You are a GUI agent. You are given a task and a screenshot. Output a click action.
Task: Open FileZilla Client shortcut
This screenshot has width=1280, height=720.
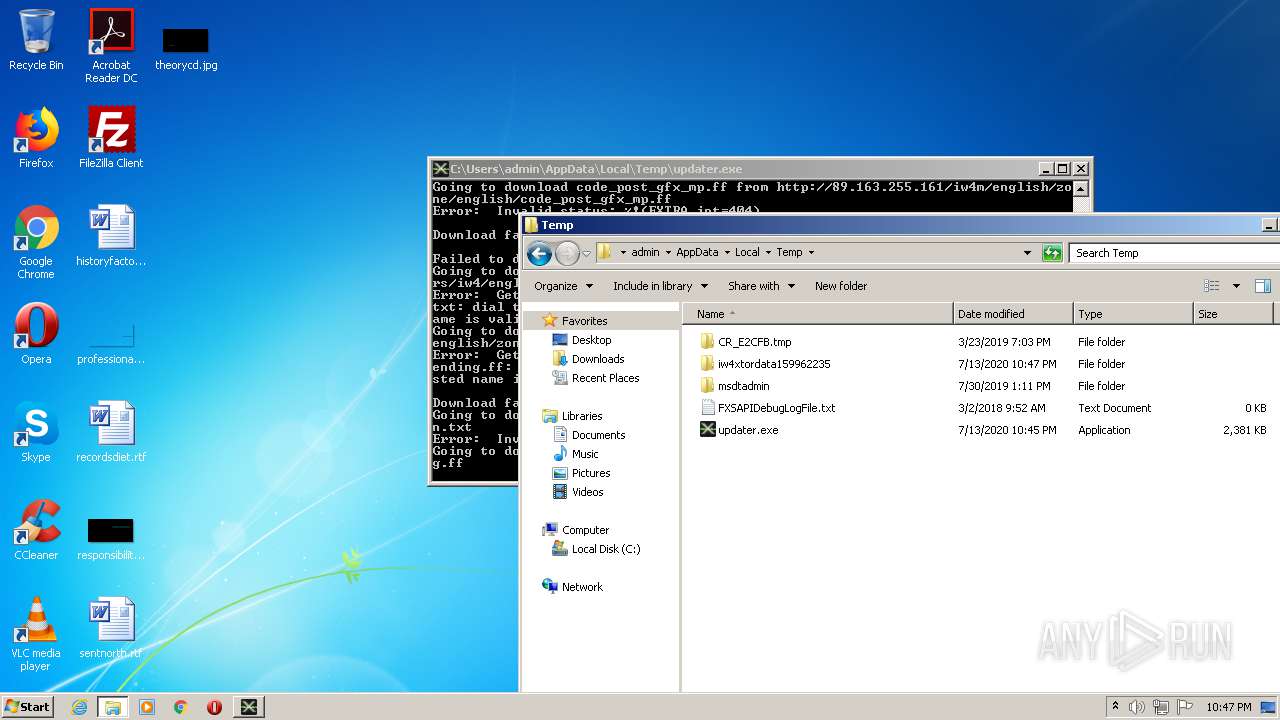111,138
